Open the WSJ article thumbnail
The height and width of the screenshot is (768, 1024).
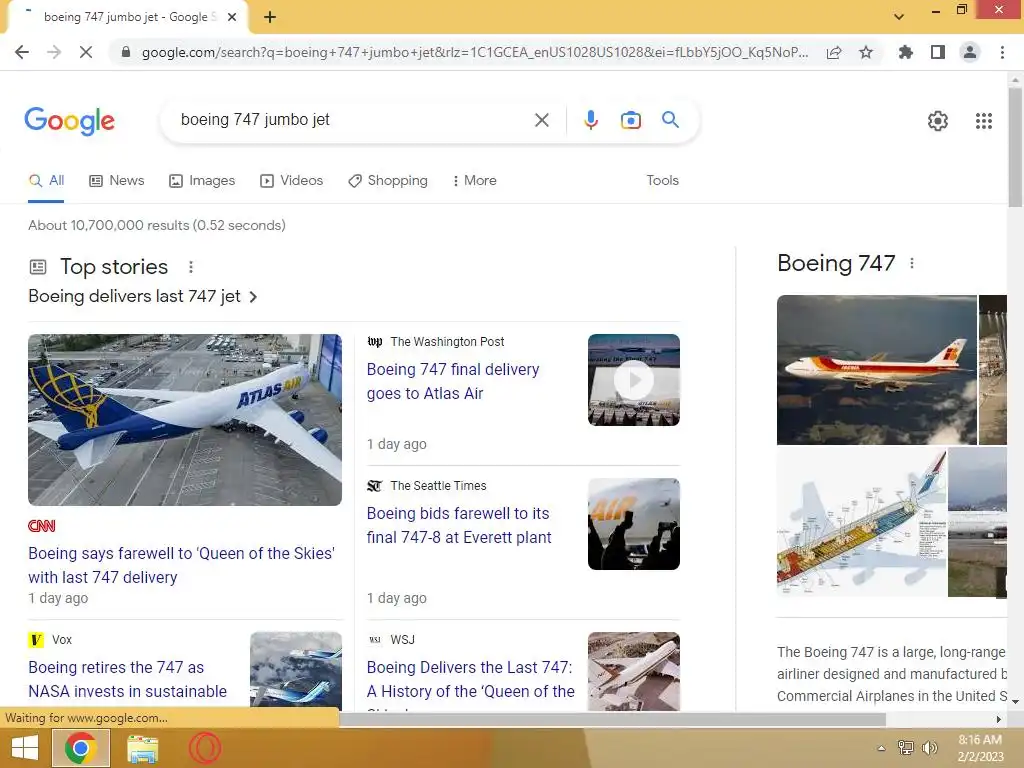(633, 671)
